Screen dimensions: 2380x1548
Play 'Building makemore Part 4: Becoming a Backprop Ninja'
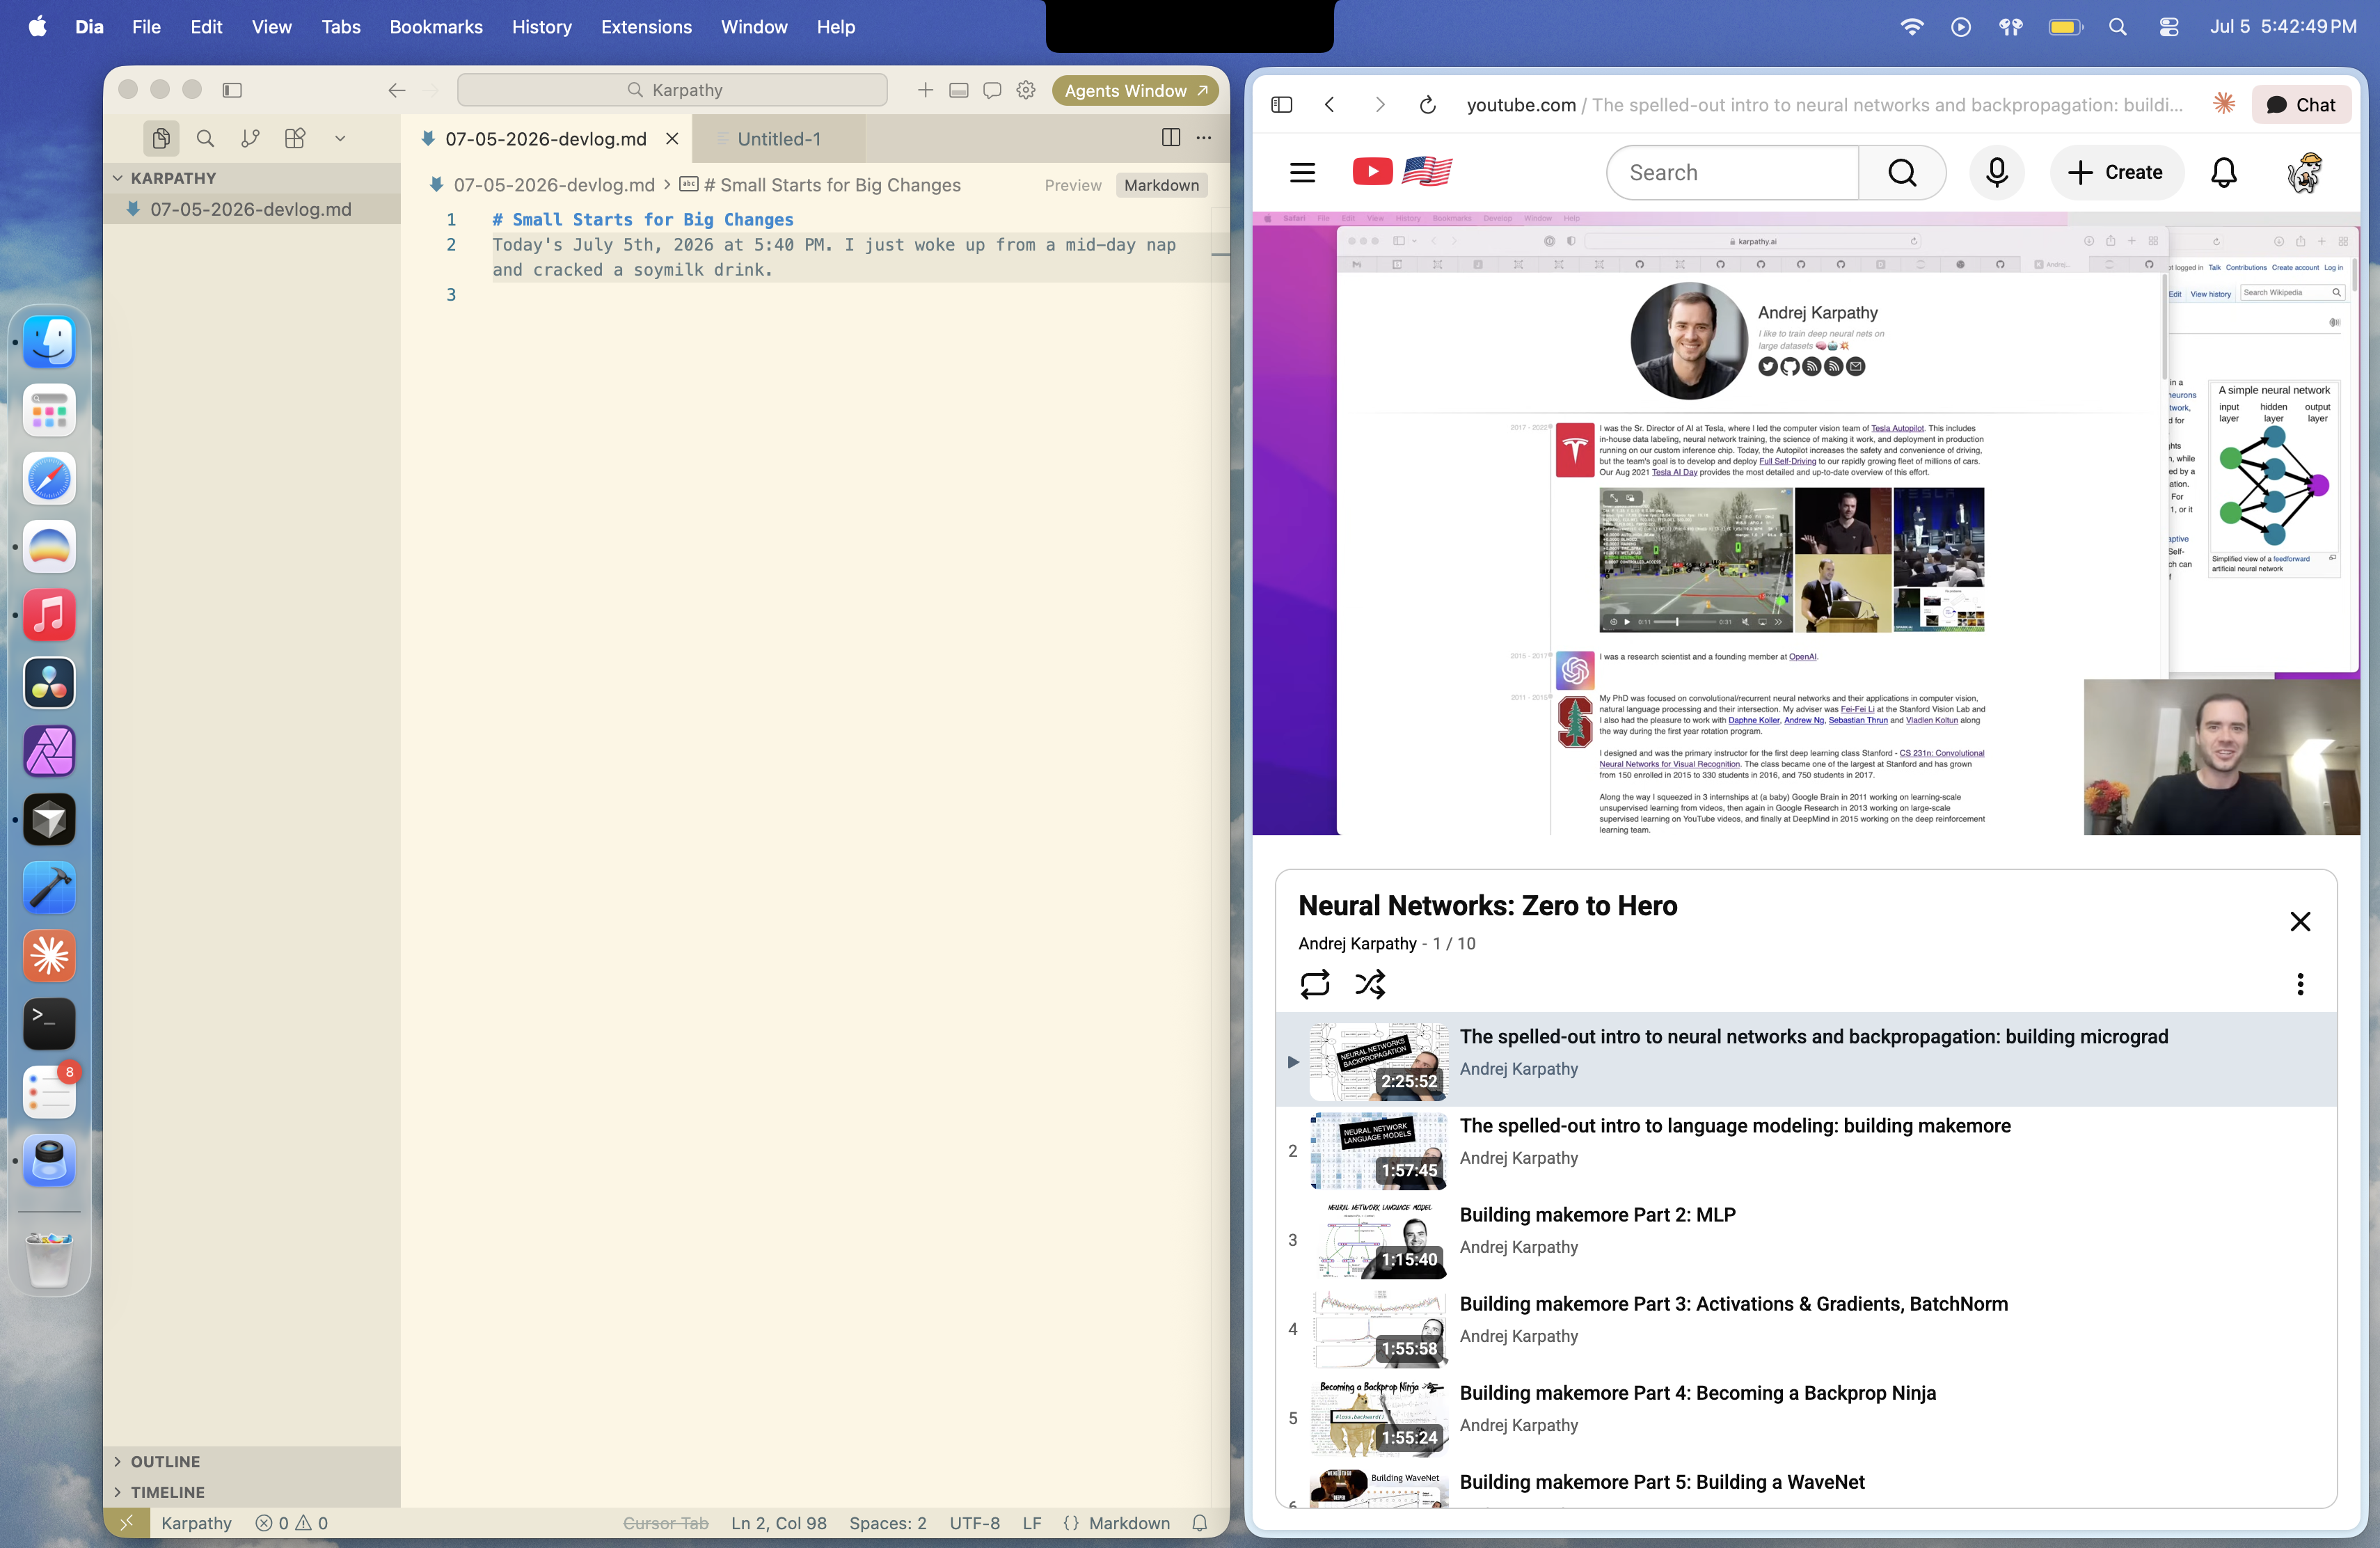pos(1697,1392)
